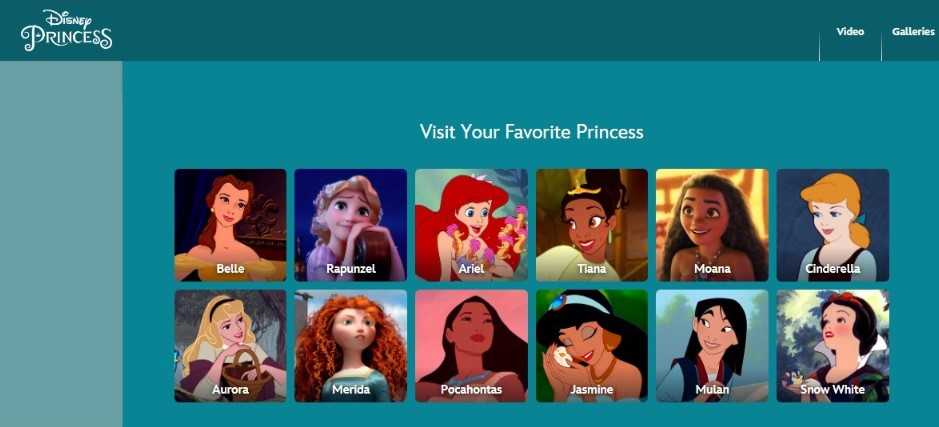Click the Snow White name label
The height and width of the screenshot is (427, 939).
pyautogui.click(x=833, y=390)
